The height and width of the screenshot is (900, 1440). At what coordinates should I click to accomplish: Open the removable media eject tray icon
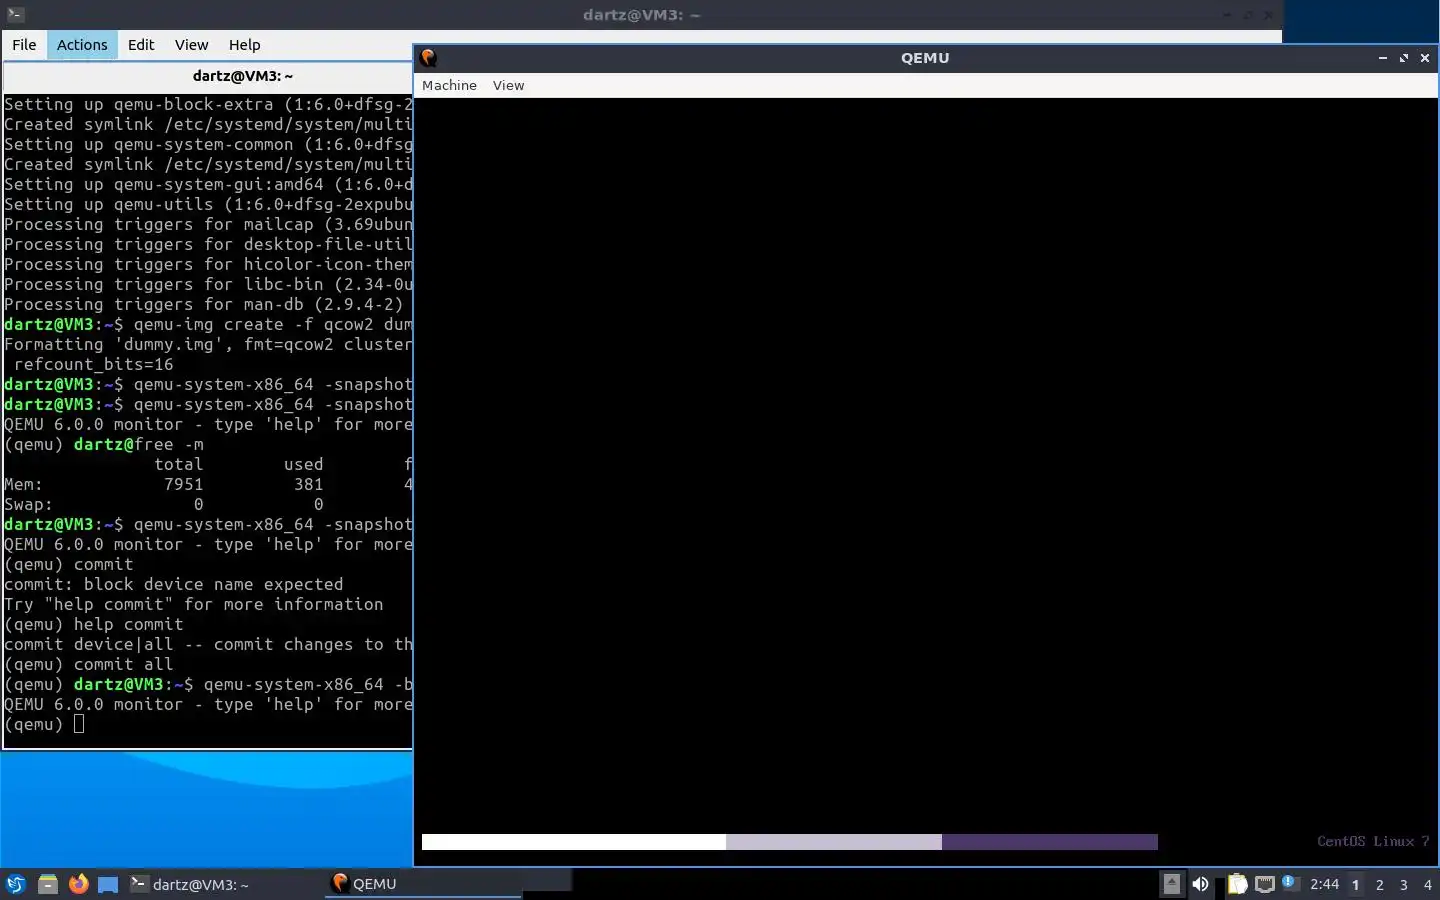pos(1171,884)
